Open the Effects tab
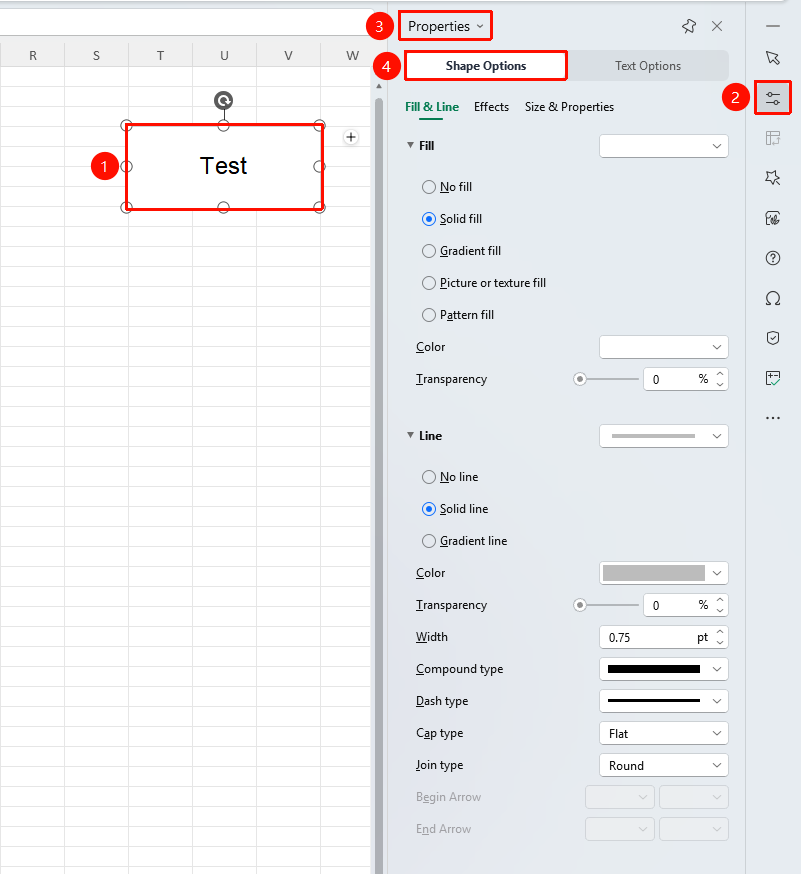The height and width of the screenshot is (874, 801). [491, 107]
